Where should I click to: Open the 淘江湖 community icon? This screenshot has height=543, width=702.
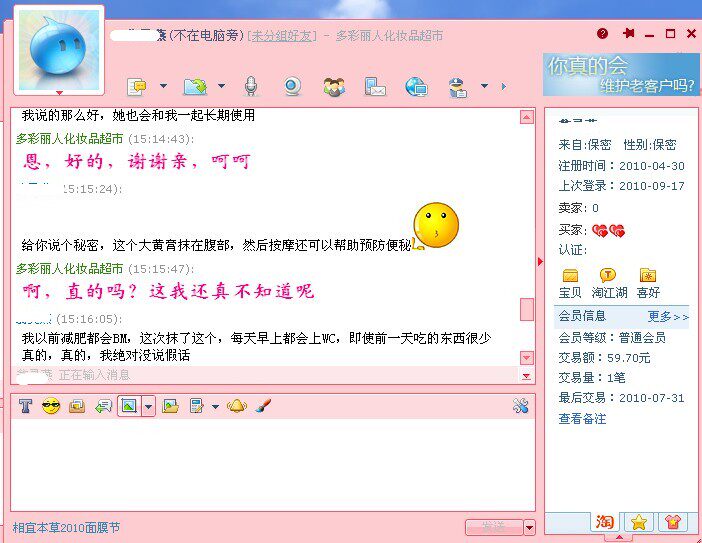click(x=609, y=283)
